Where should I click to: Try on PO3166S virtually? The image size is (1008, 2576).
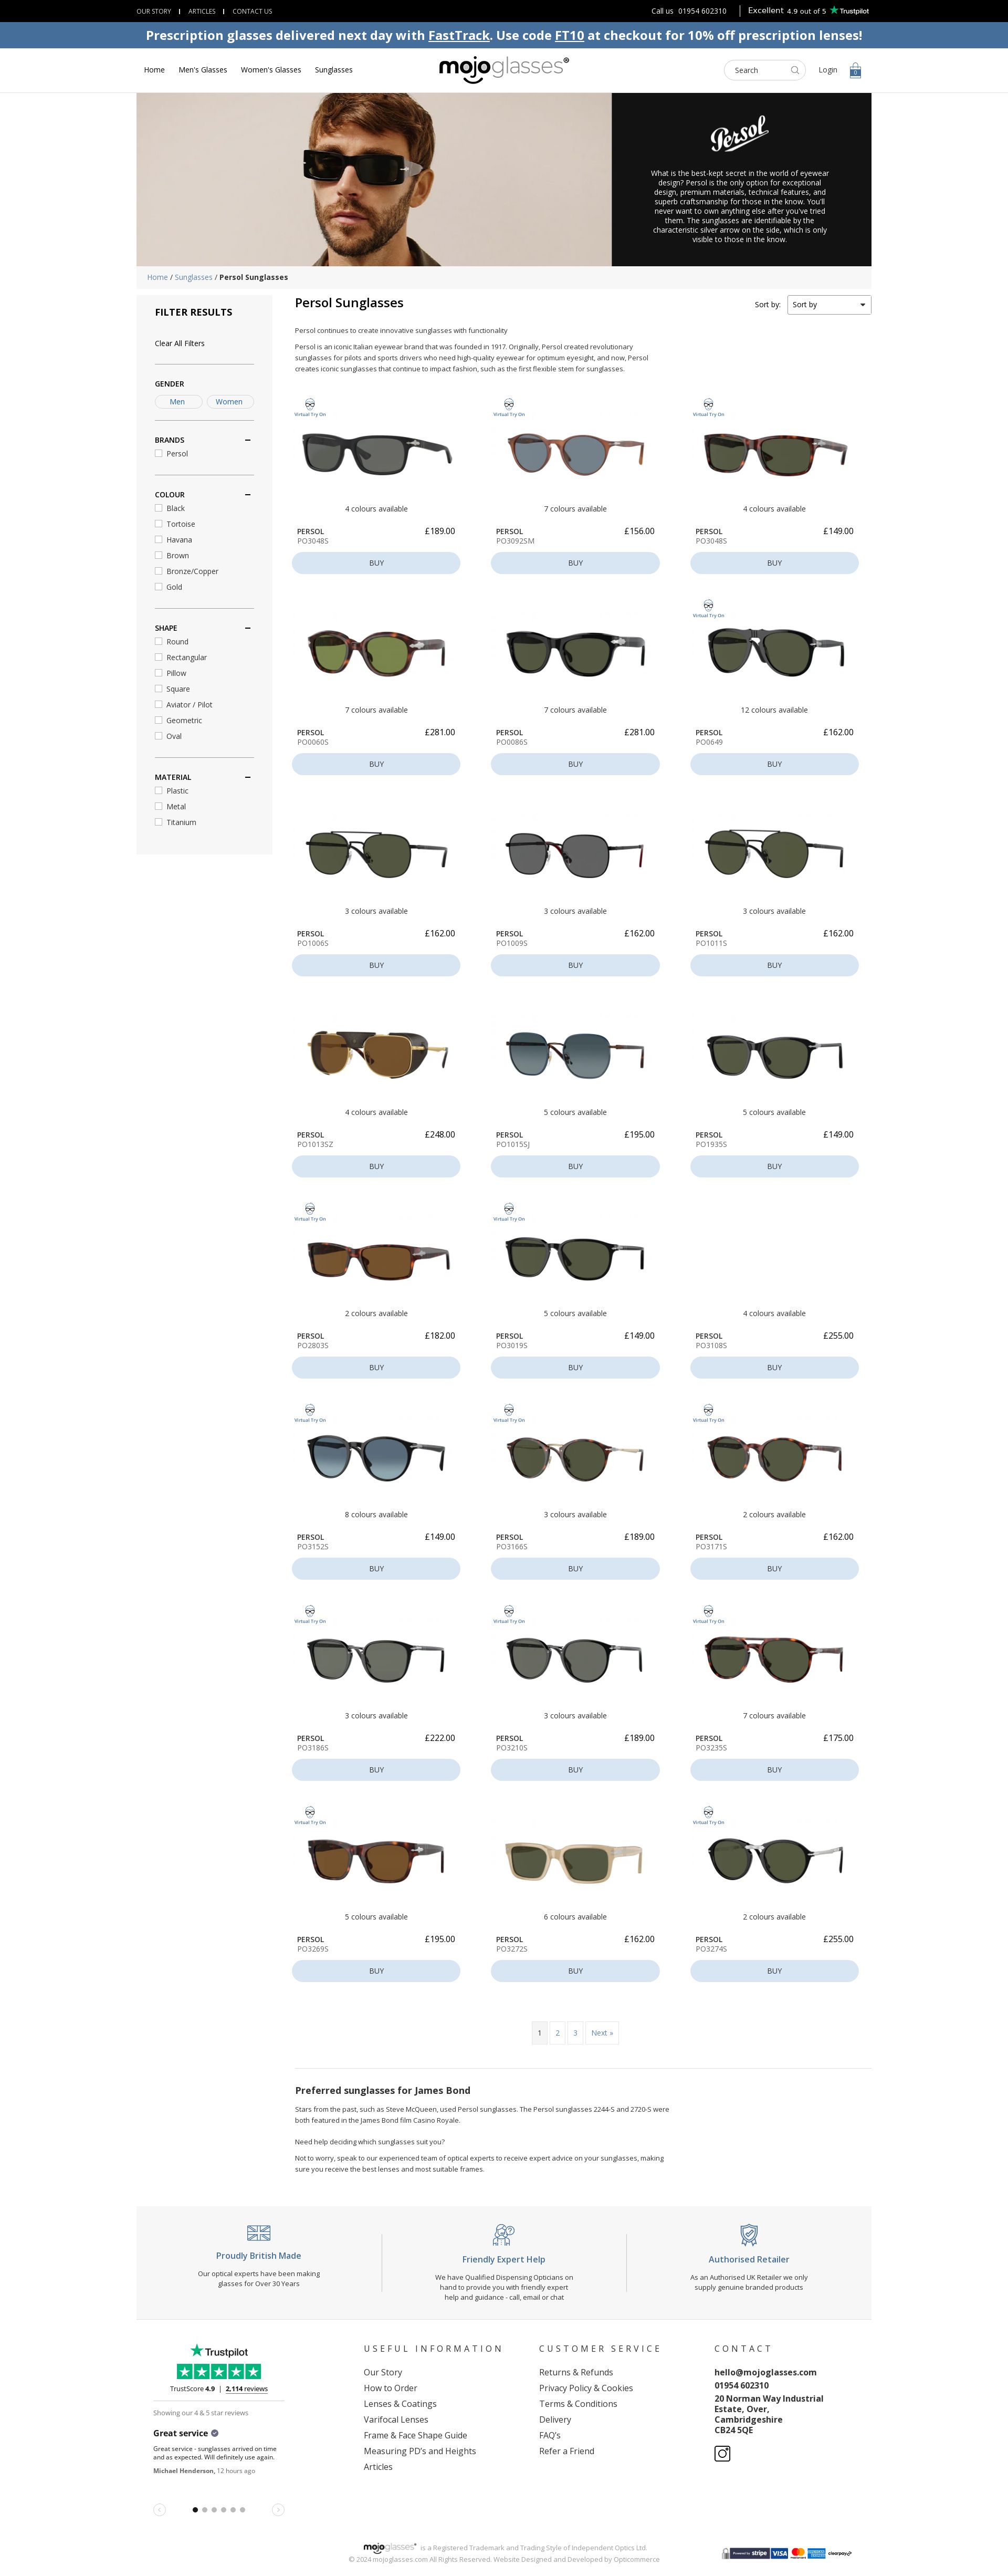509,1413
